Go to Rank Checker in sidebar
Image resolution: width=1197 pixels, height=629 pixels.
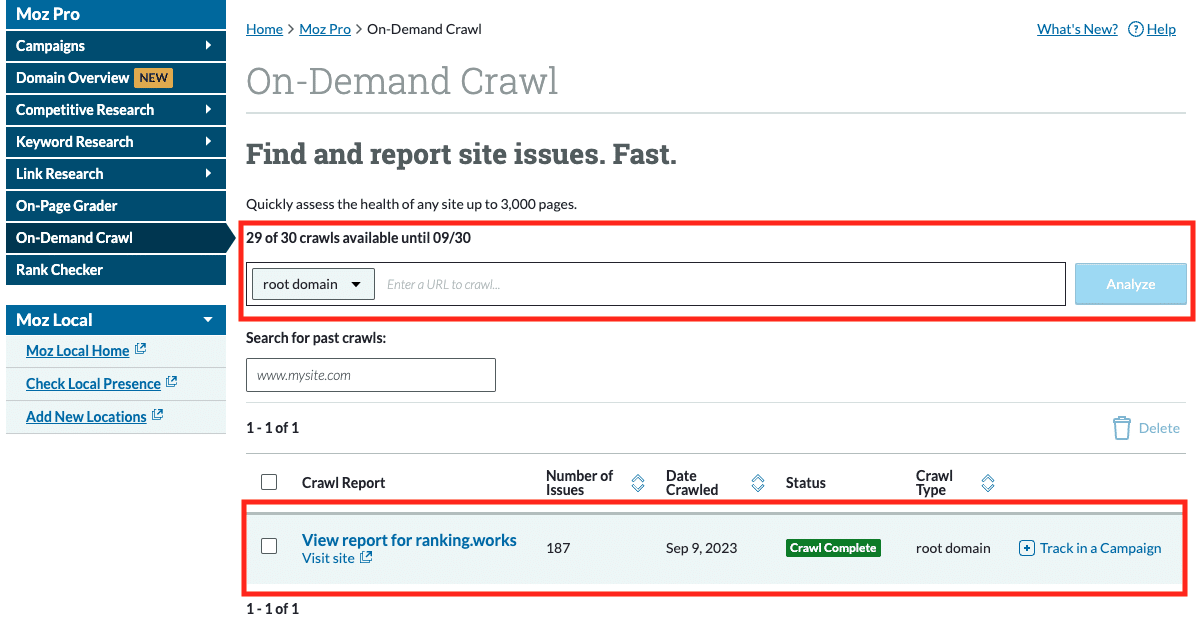click(60, 270)
